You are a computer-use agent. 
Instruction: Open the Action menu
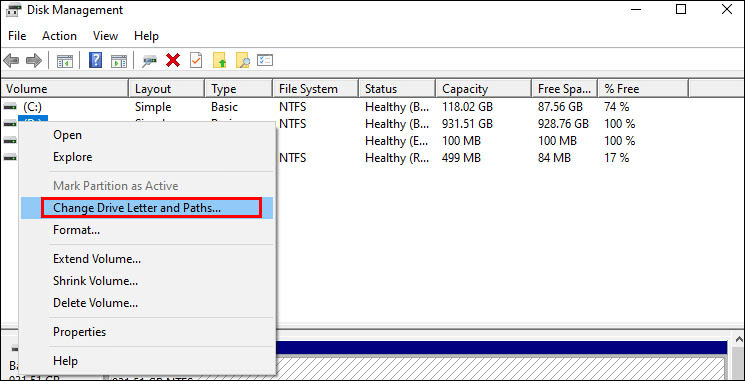tap(59, 36)
